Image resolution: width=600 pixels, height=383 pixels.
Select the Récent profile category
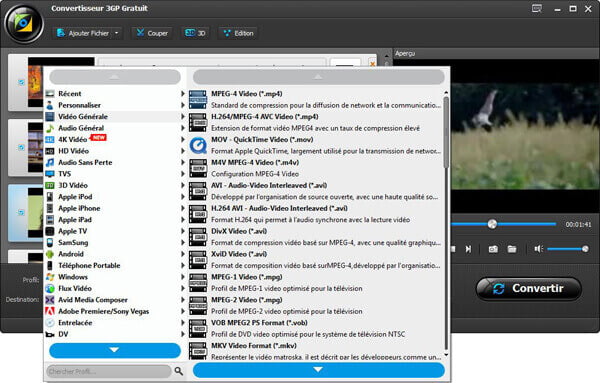[x=115, y=94]
